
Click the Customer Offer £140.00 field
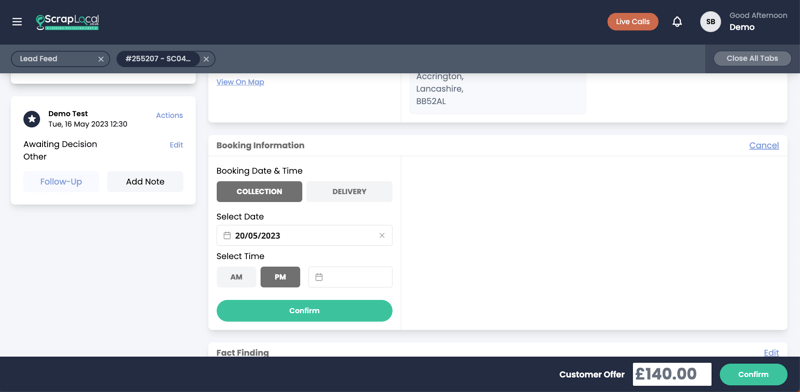[672, 375]
